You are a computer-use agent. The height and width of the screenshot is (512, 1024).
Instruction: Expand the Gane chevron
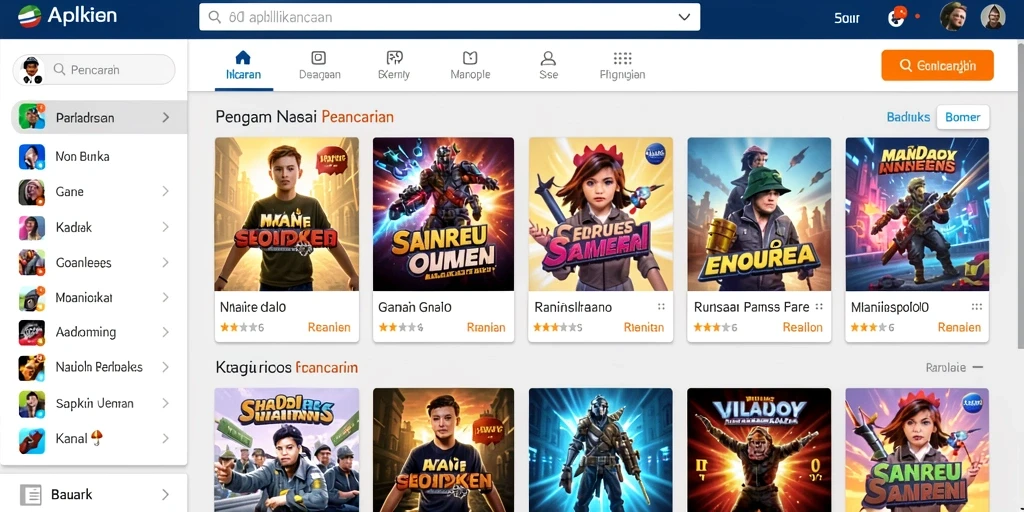tap(166, 191)
